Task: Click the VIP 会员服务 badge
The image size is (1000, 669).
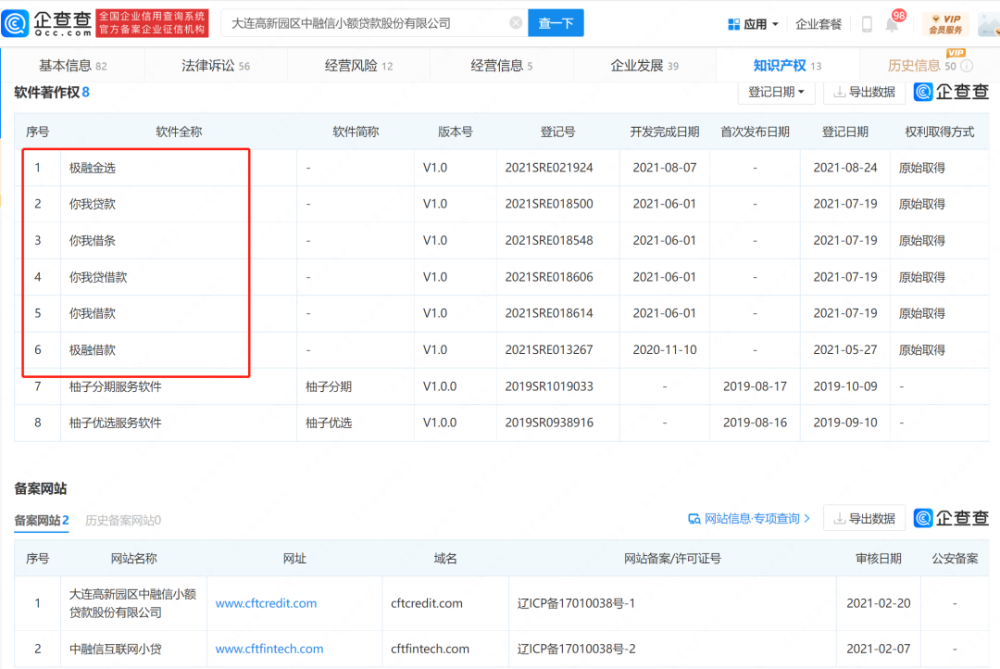Action: (945, 24)
